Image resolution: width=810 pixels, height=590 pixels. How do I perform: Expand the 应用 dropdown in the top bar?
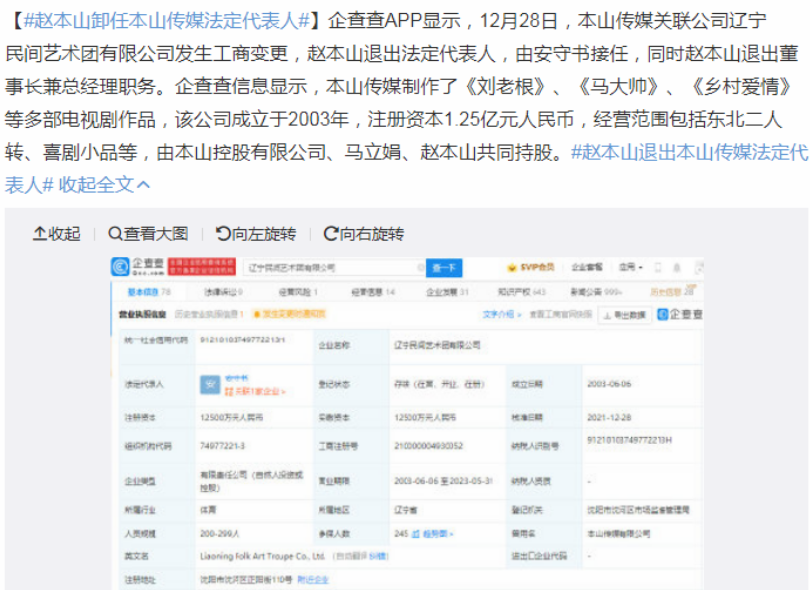[631, 267]
